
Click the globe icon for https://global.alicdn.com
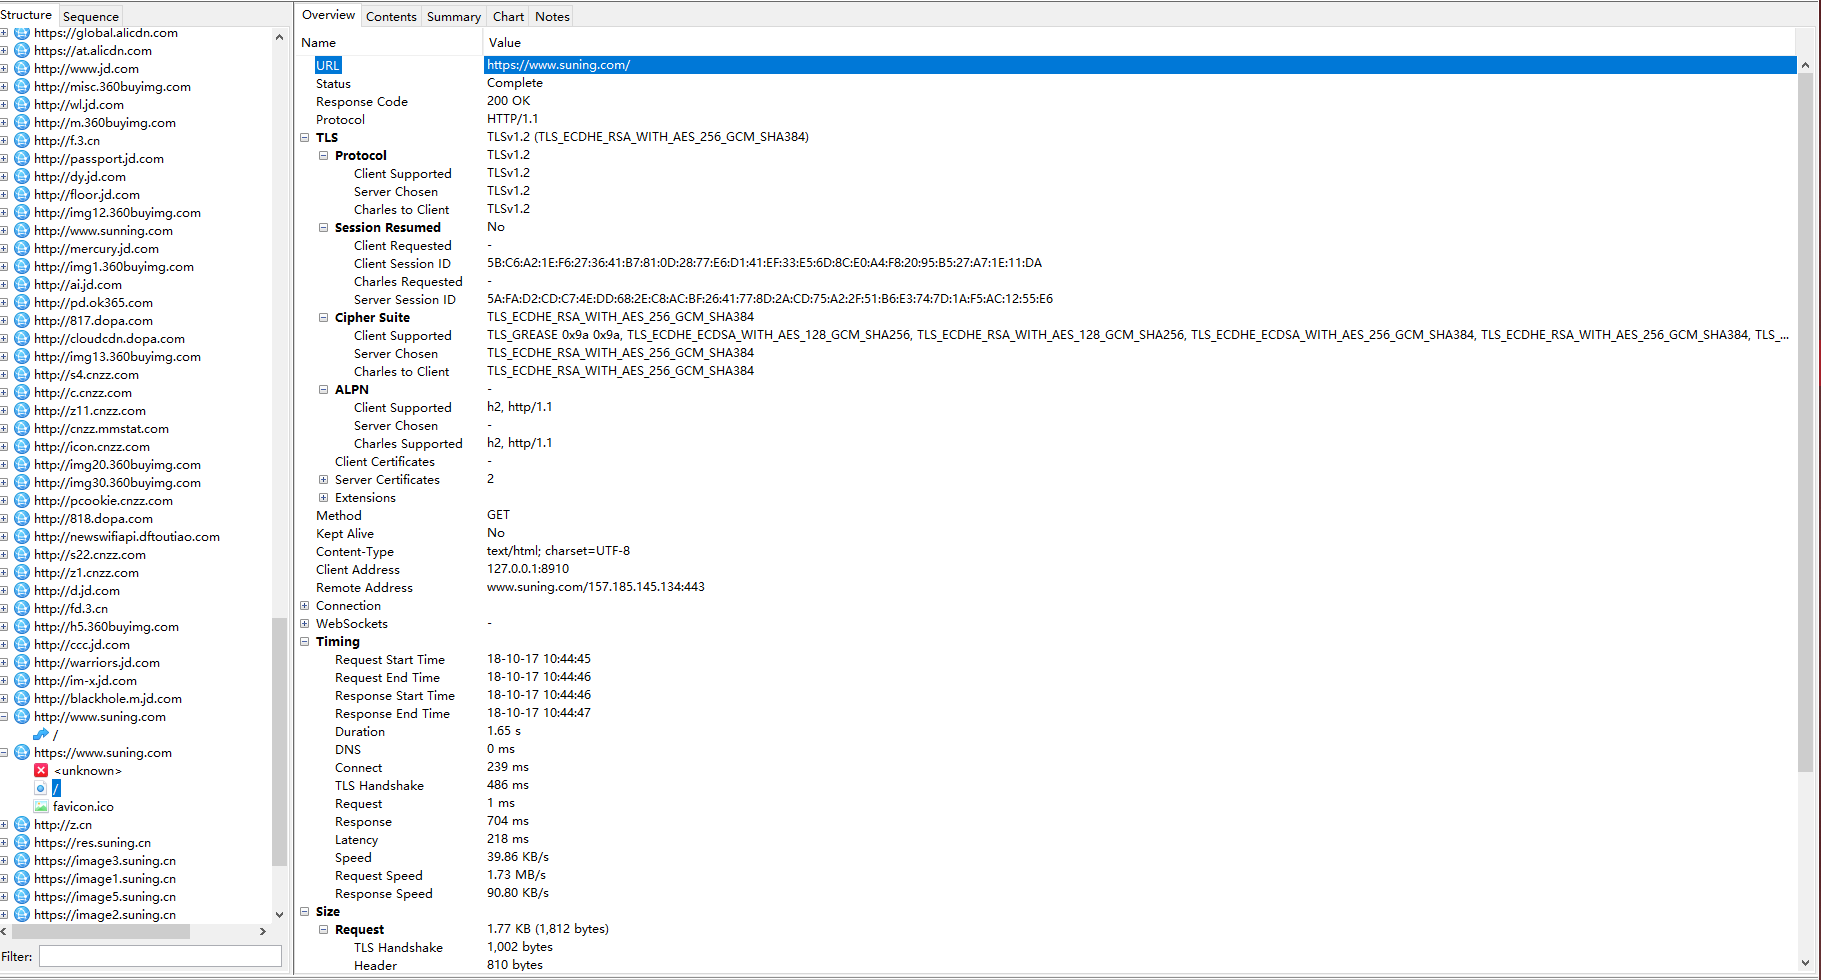[x=22, y=33]
